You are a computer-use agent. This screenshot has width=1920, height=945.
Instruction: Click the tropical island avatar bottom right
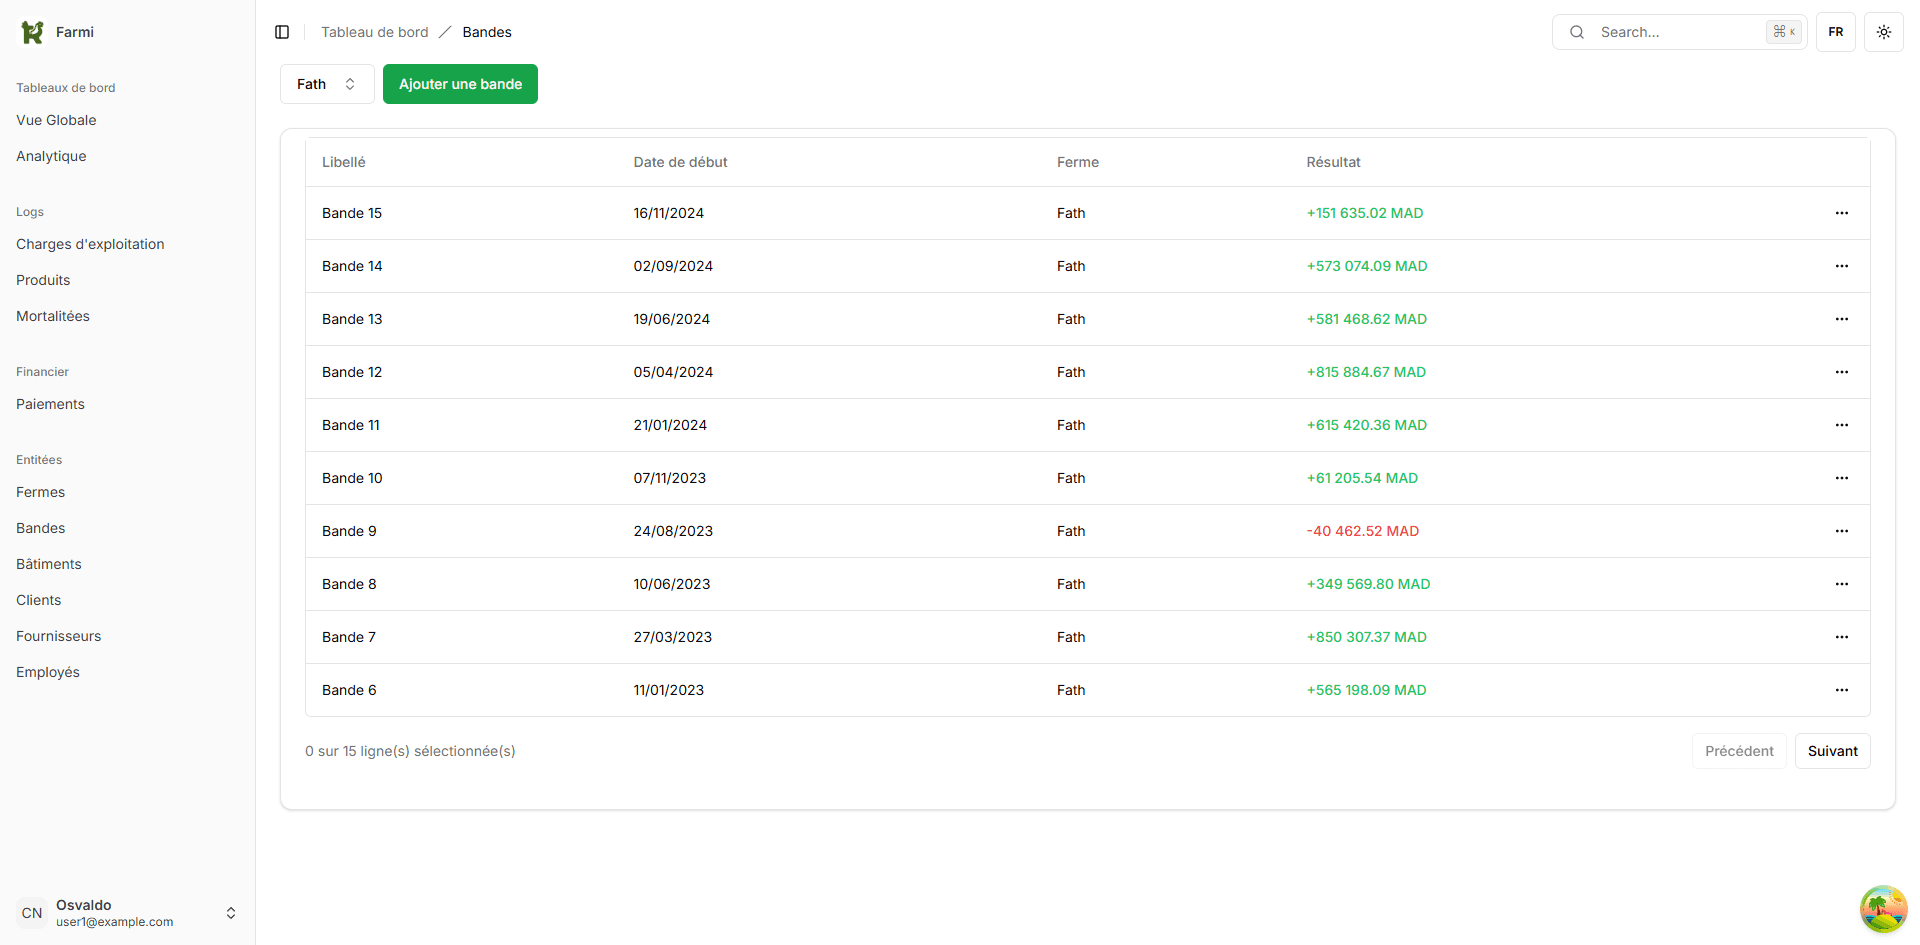1884,909
